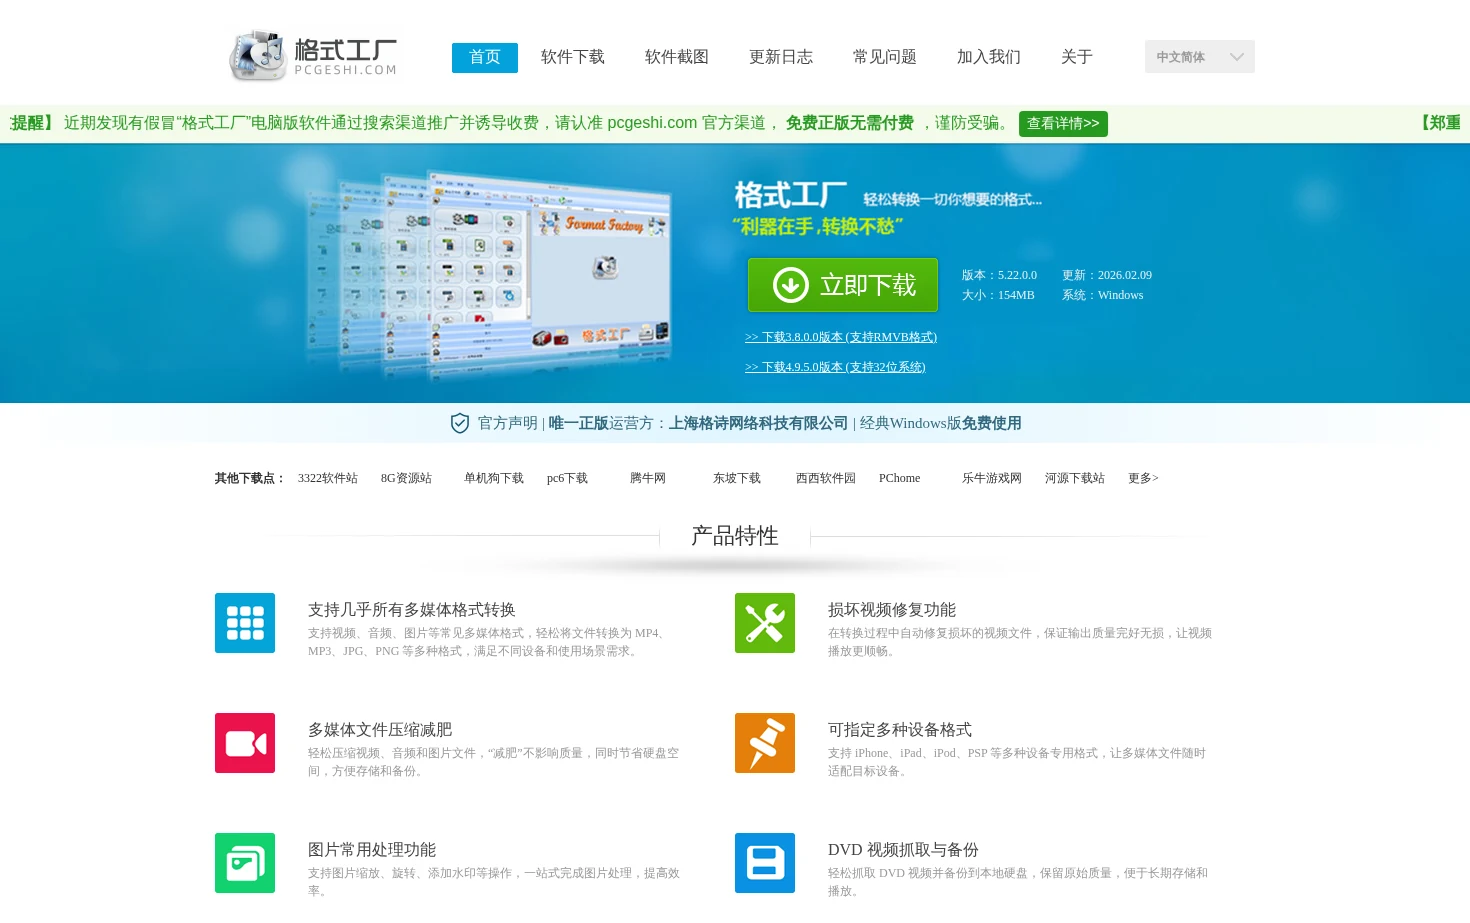Click the green wrench video repair icon
The image size is (1470, 923).
(765, 623)
